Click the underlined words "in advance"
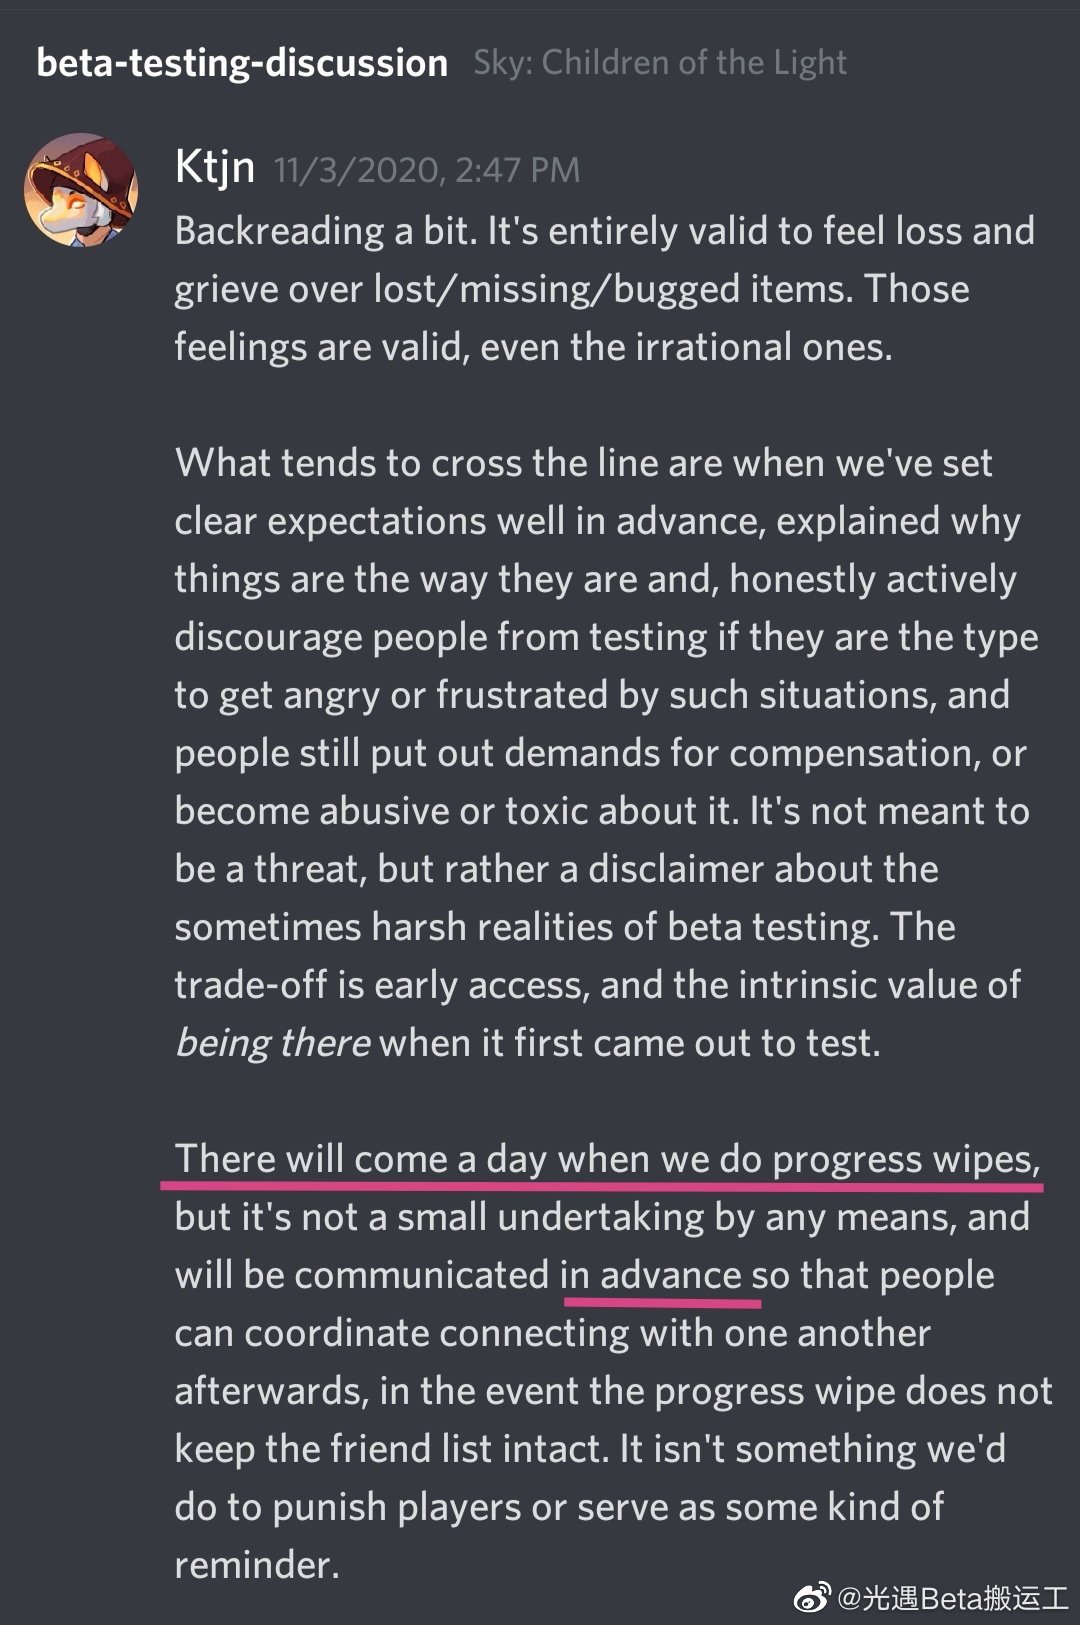 [650, 1275]
